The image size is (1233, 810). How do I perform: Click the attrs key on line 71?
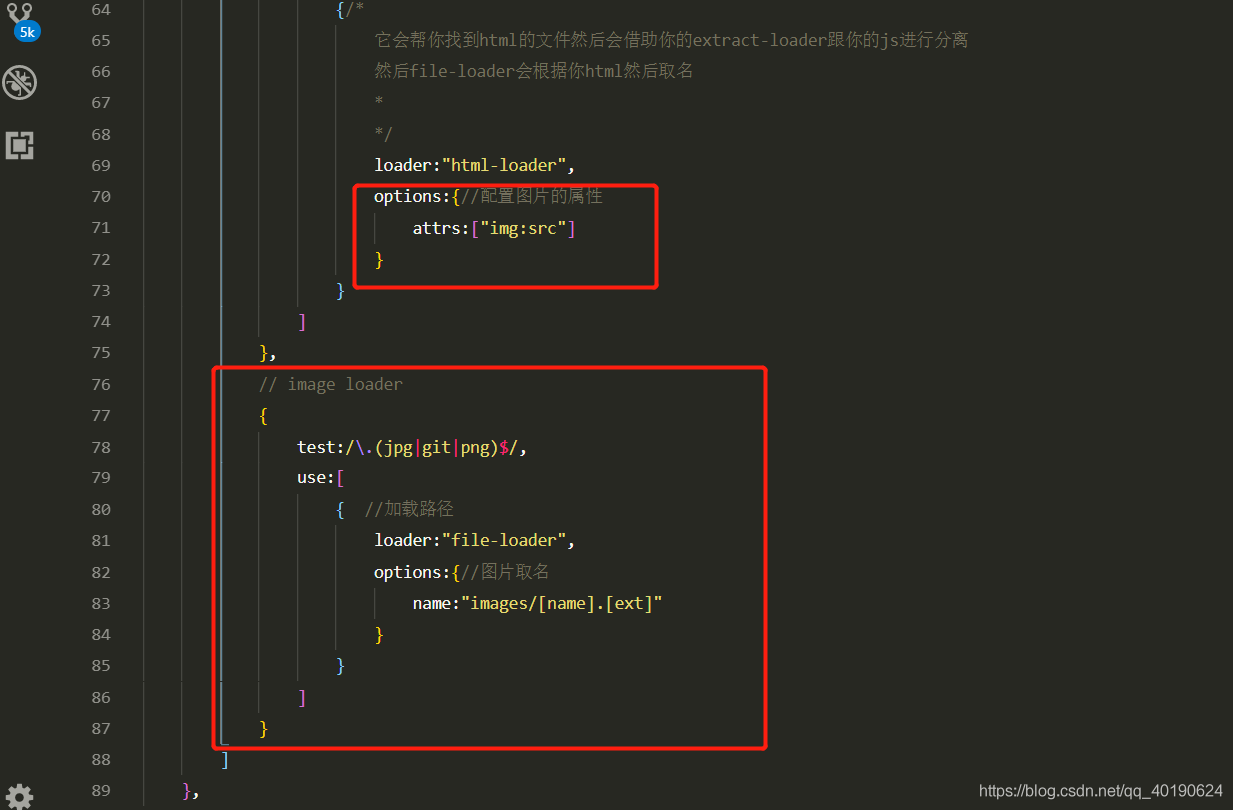pyautogui.click(x=436, y=228)
